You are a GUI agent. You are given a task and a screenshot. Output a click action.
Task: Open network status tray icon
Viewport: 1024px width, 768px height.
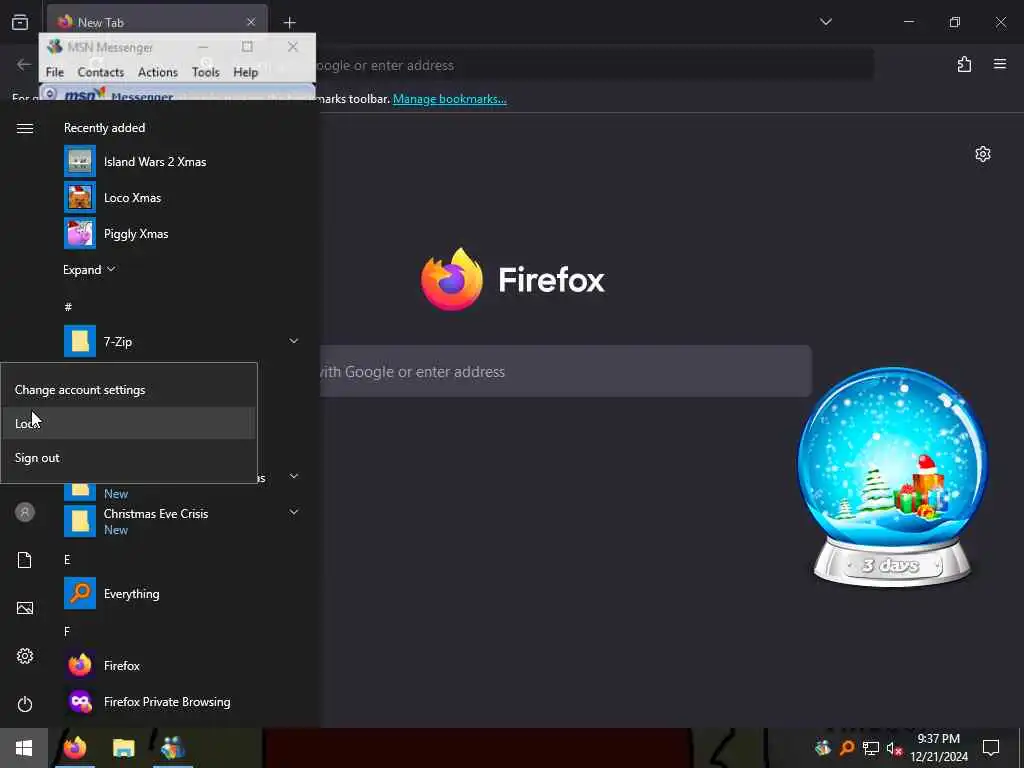coord(871,748)
